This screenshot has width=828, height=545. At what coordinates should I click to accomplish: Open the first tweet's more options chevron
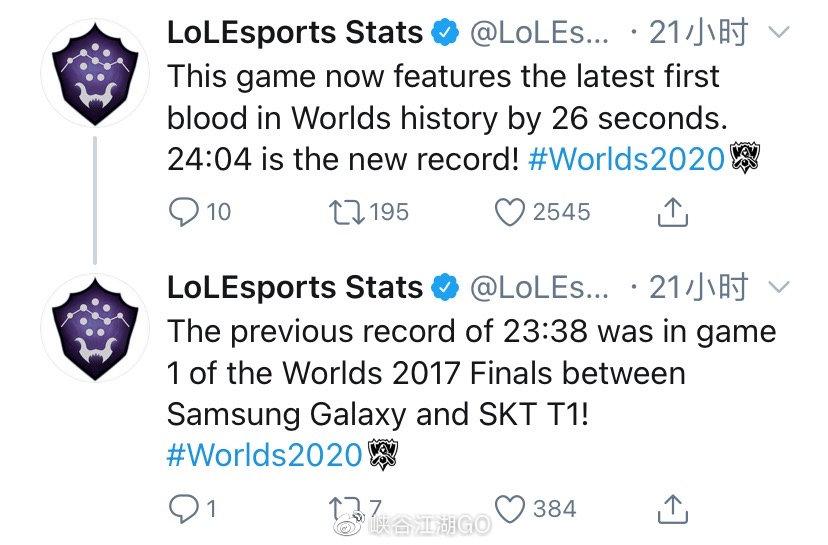[x=777, y=33]
